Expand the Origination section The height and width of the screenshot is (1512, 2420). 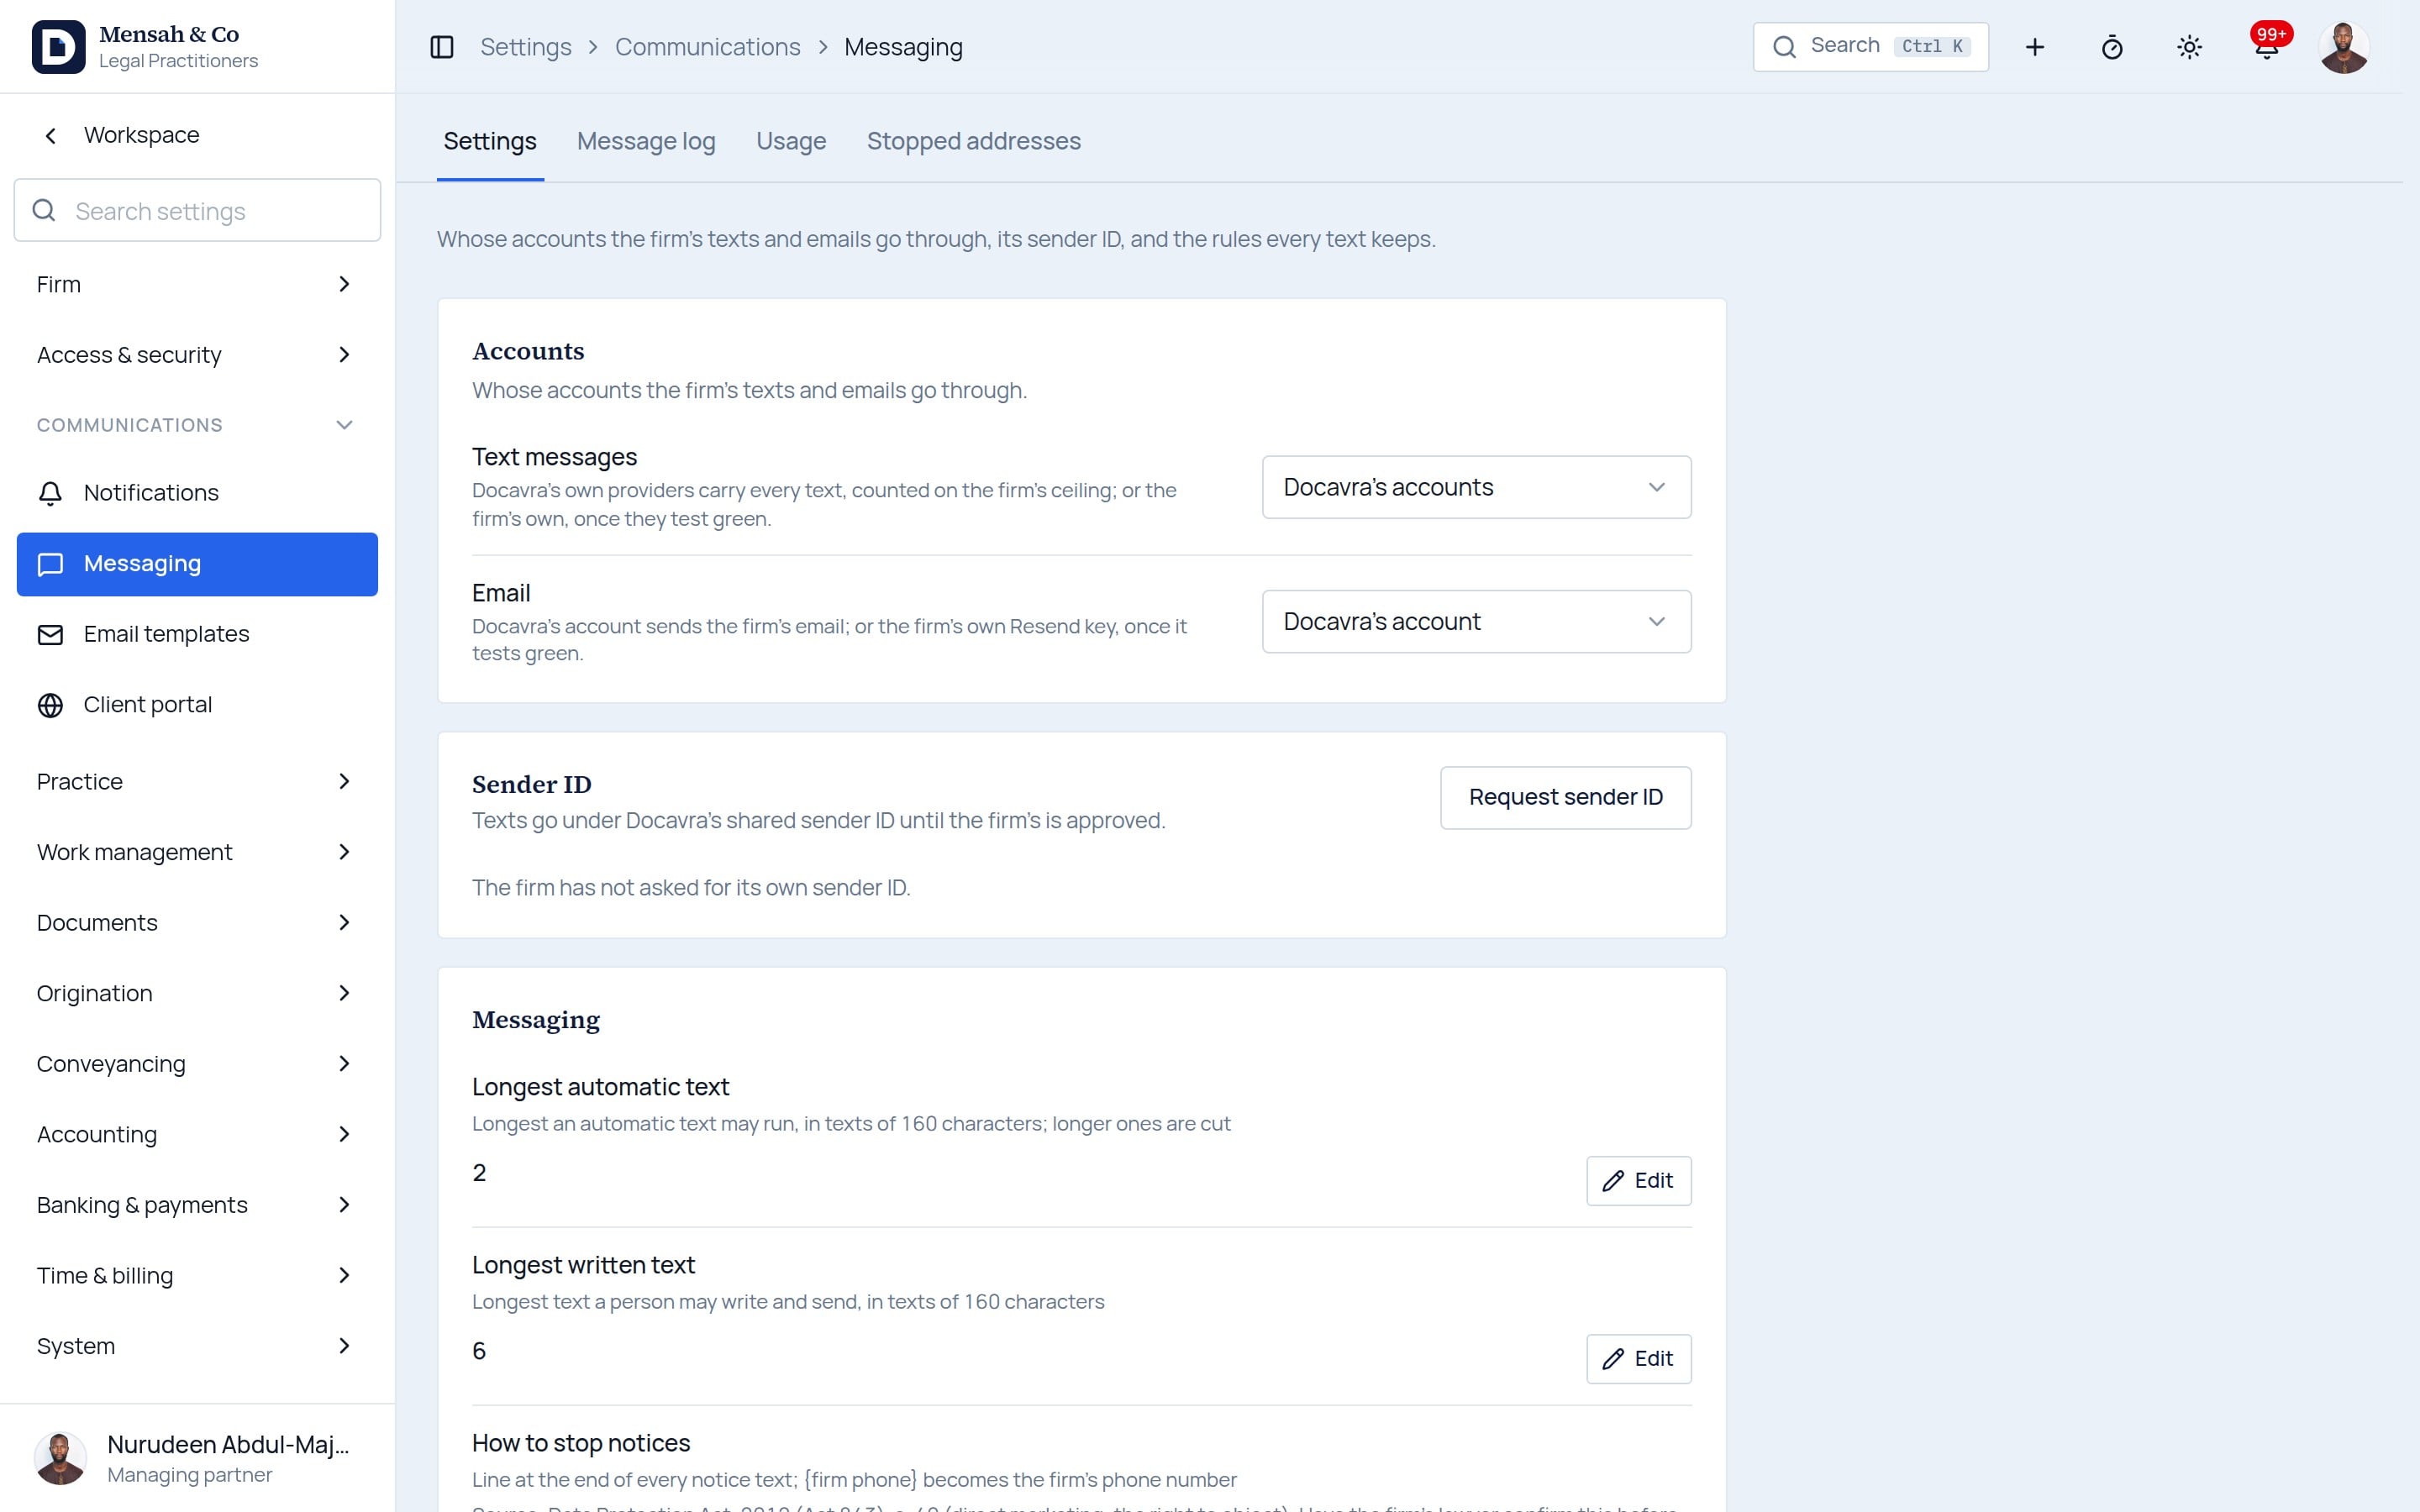coord(197,993)
